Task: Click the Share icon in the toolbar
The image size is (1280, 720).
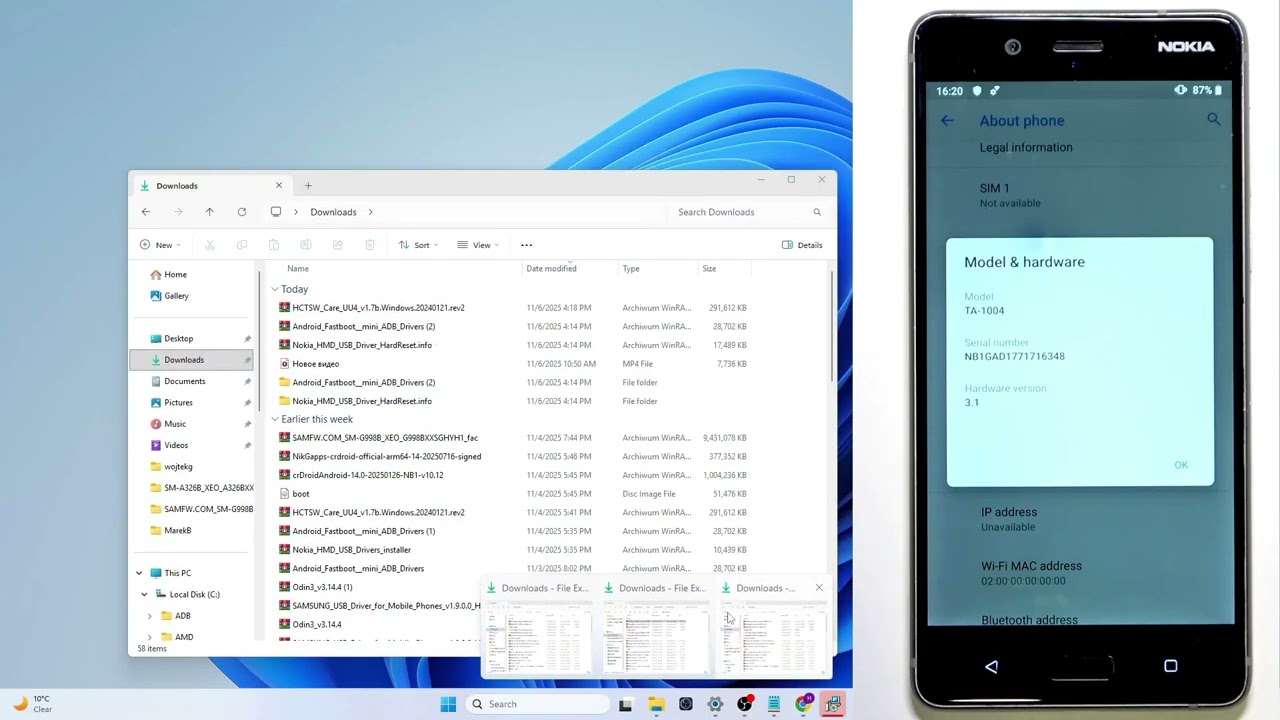Action: pos(338,245)
